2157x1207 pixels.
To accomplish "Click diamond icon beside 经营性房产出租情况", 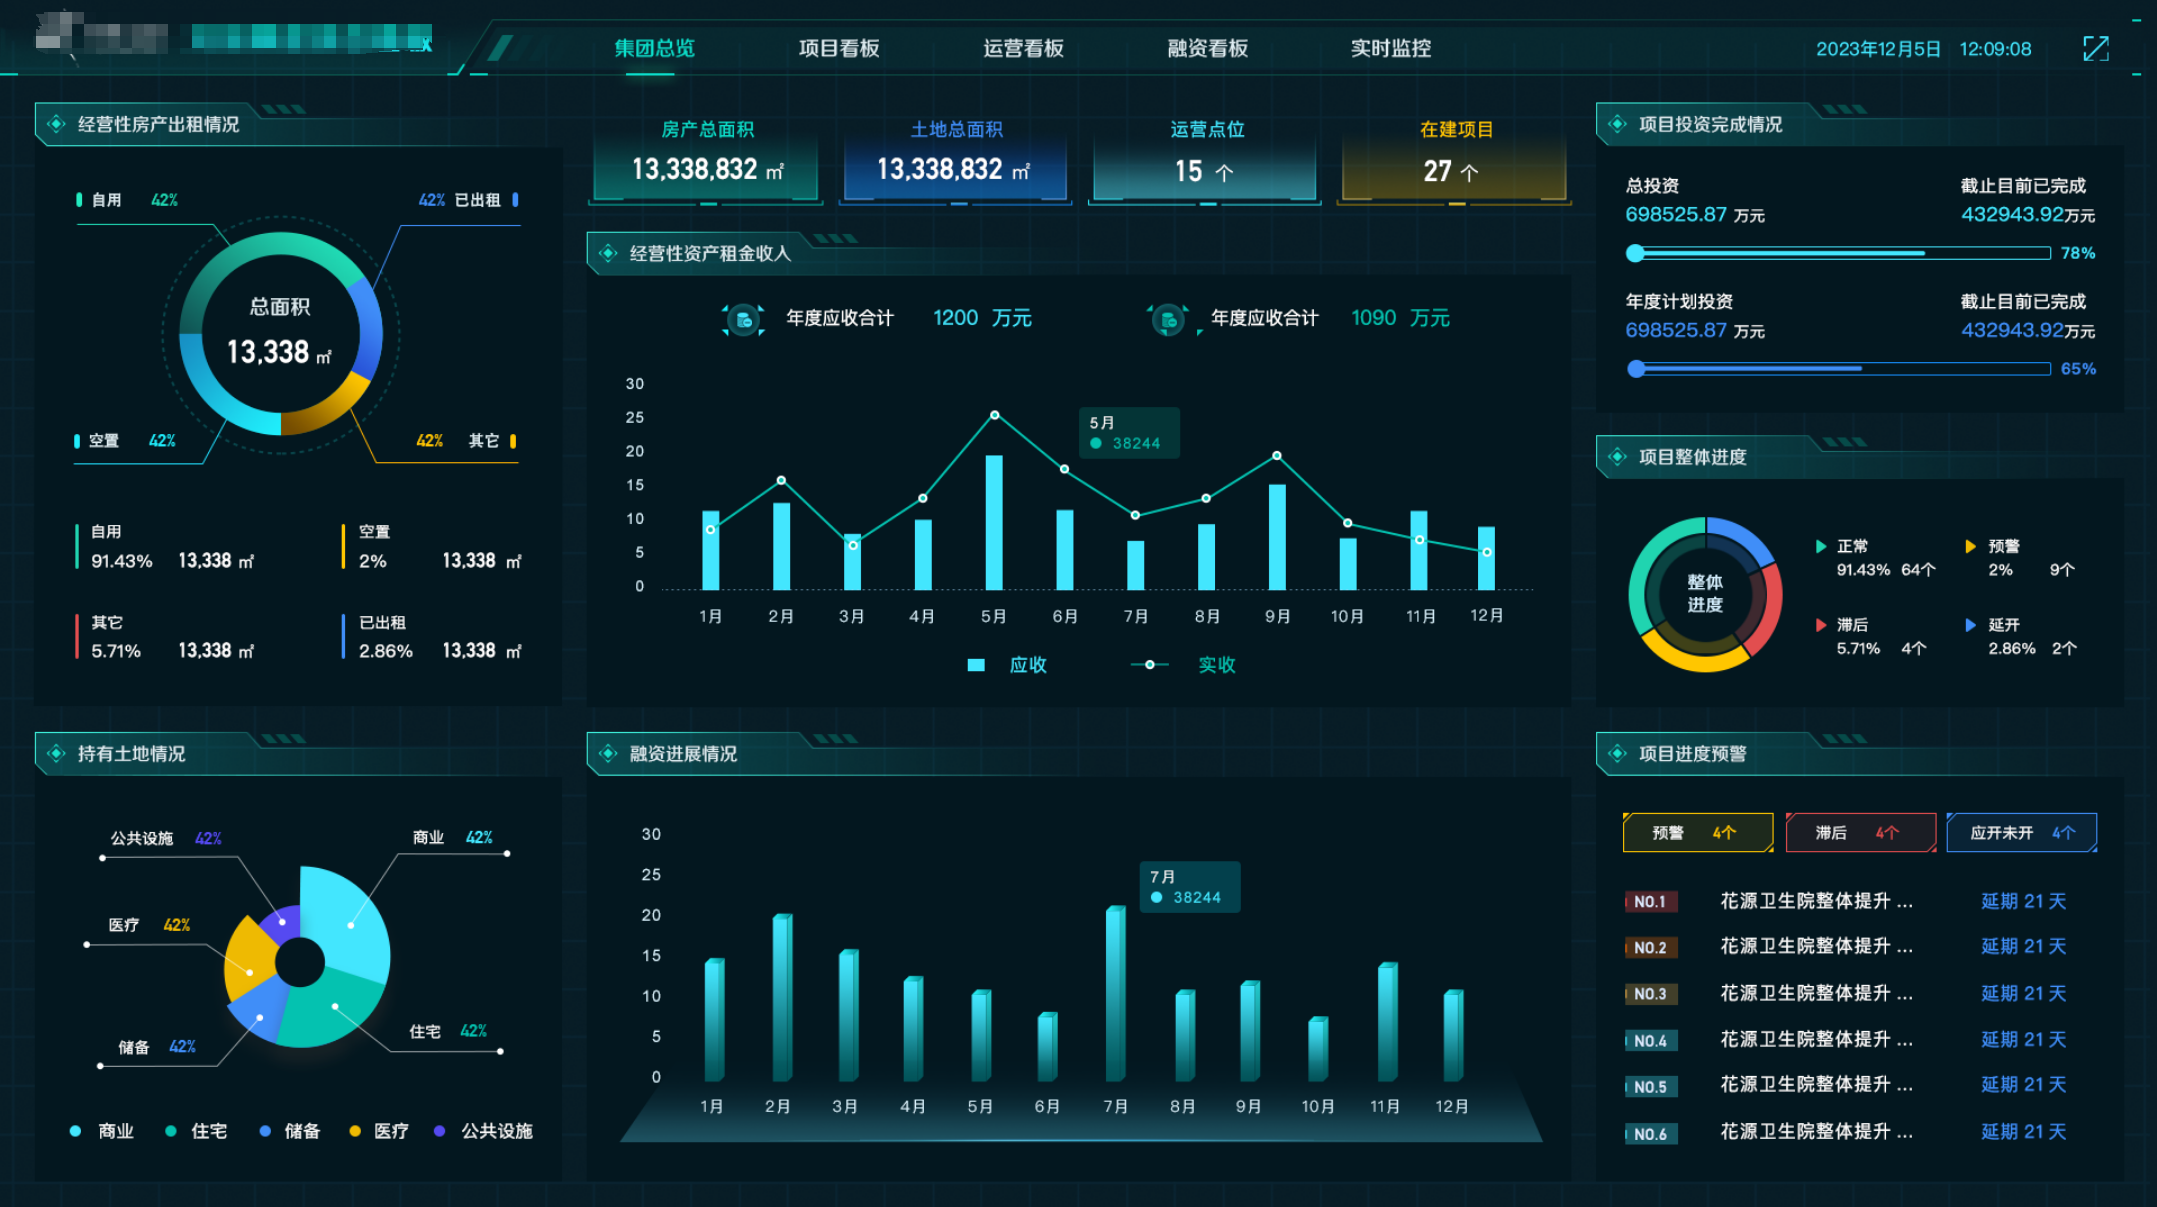I will 56,124.
